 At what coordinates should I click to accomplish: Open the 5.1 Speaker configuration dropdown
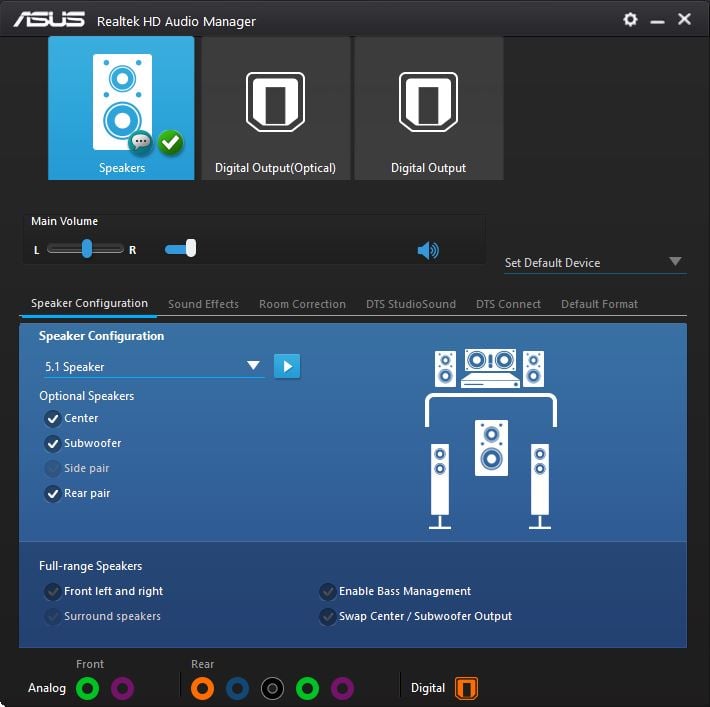coord(152,366)
